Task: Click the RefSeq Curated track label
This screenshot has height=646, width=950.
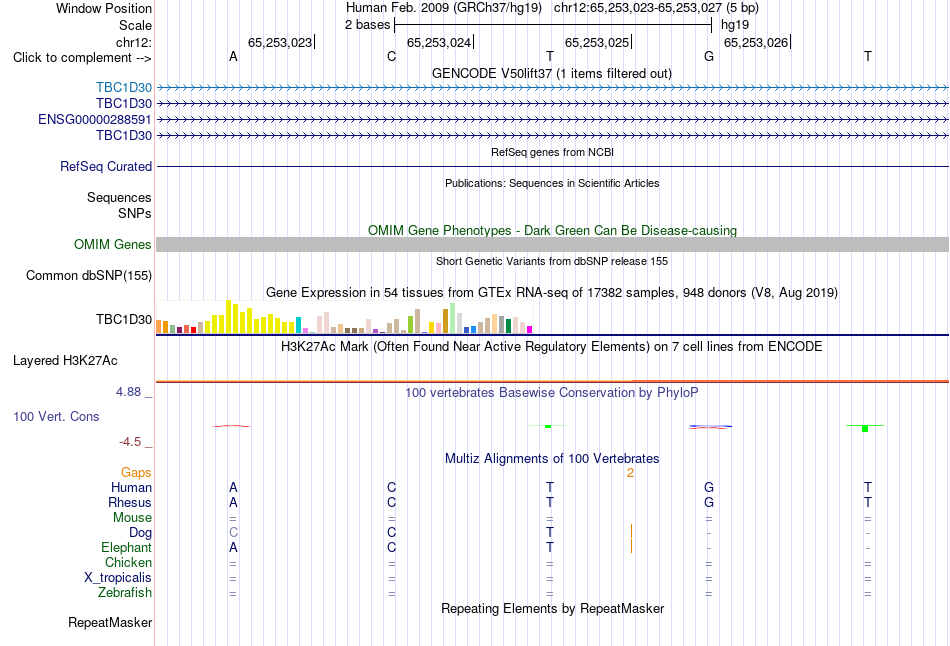Action: pyautogui.click(x=105, y=167)
